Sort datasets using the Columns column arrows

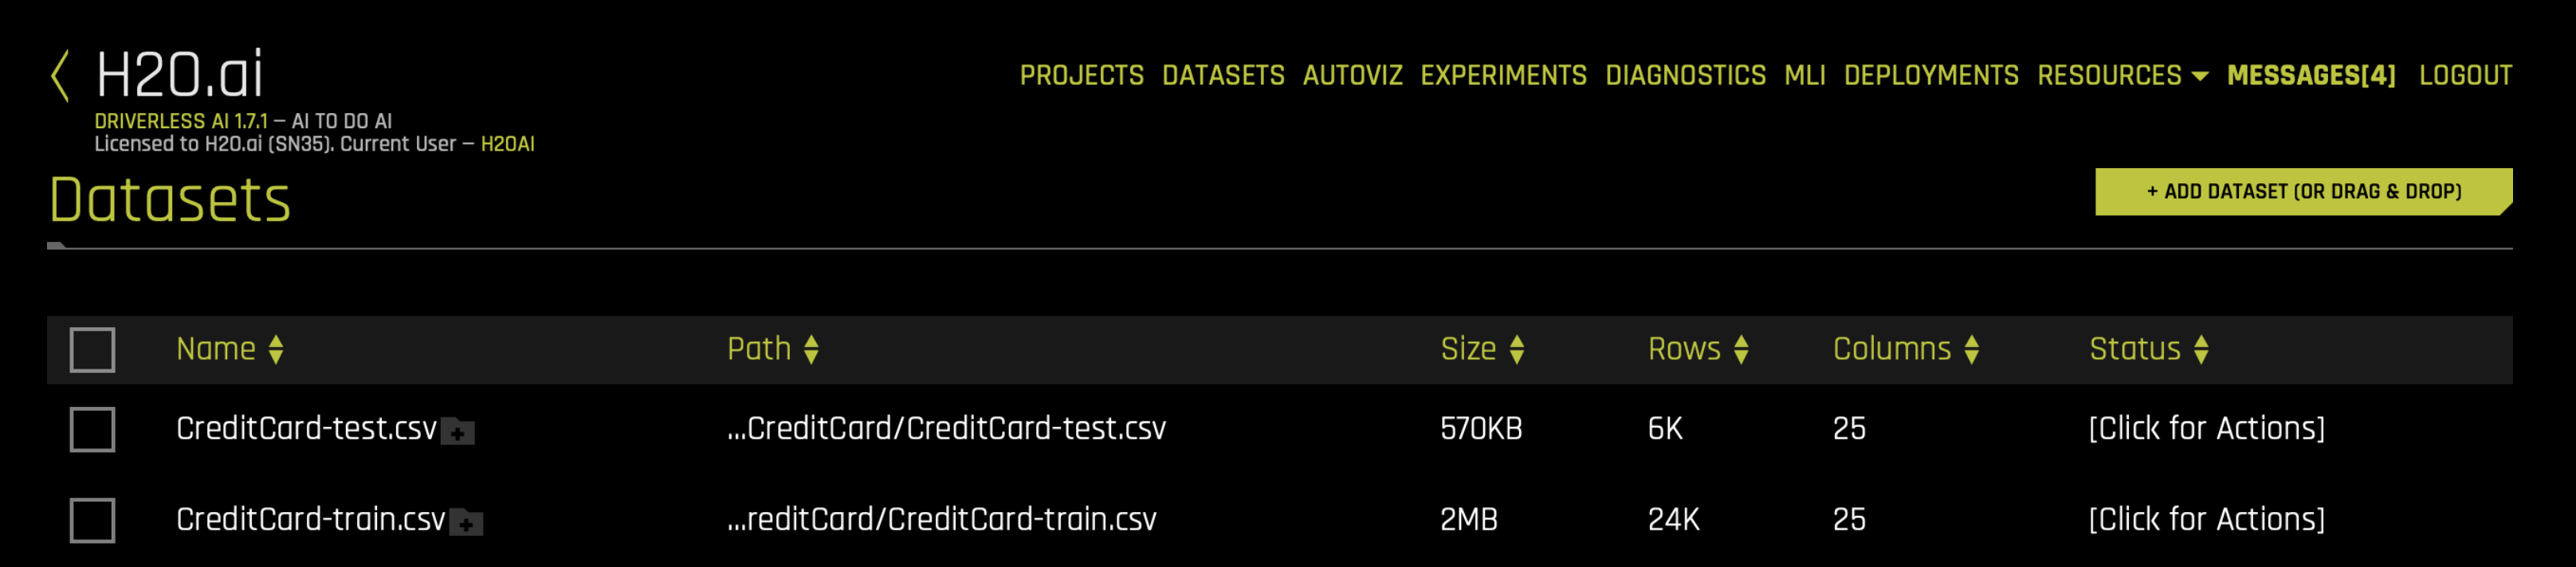(1972, 349)
